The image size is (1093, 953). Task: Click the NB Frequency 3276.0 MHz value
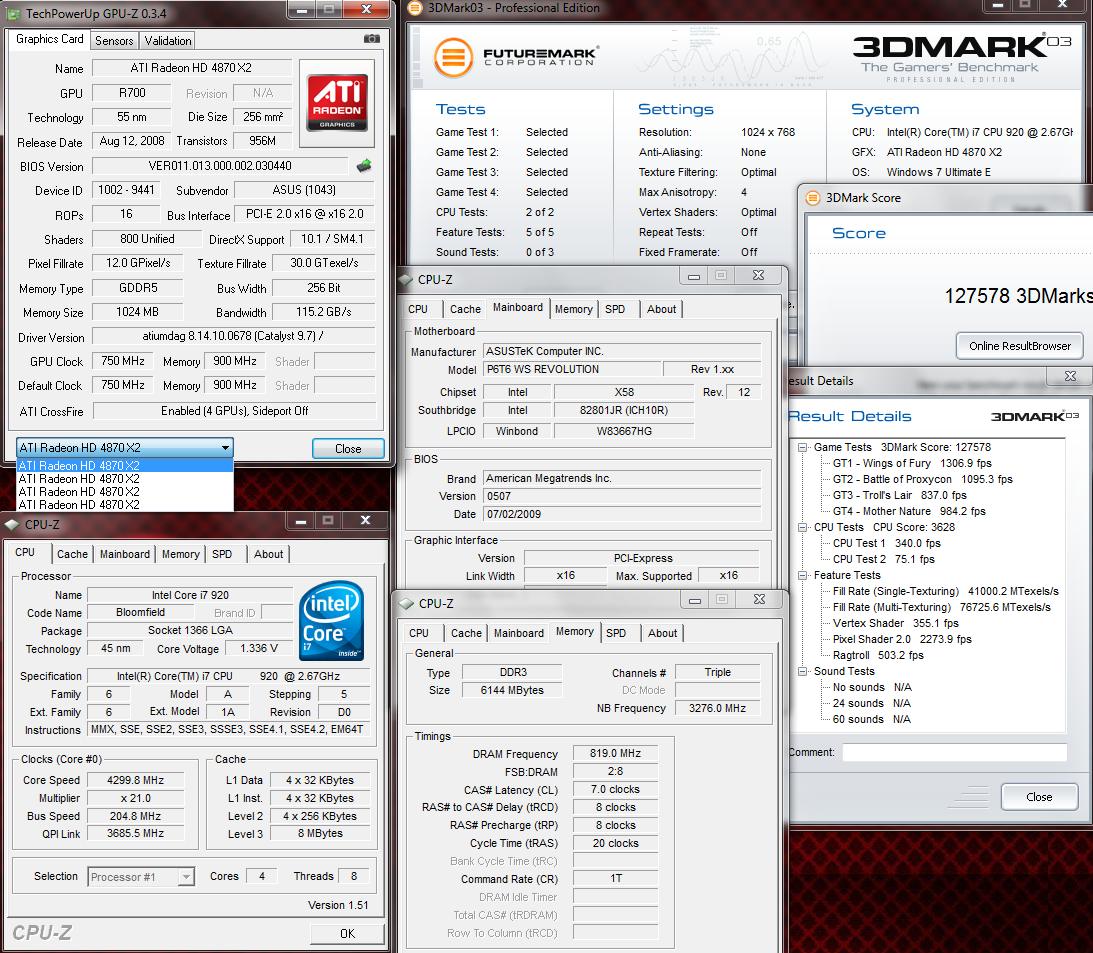[717, 708]
